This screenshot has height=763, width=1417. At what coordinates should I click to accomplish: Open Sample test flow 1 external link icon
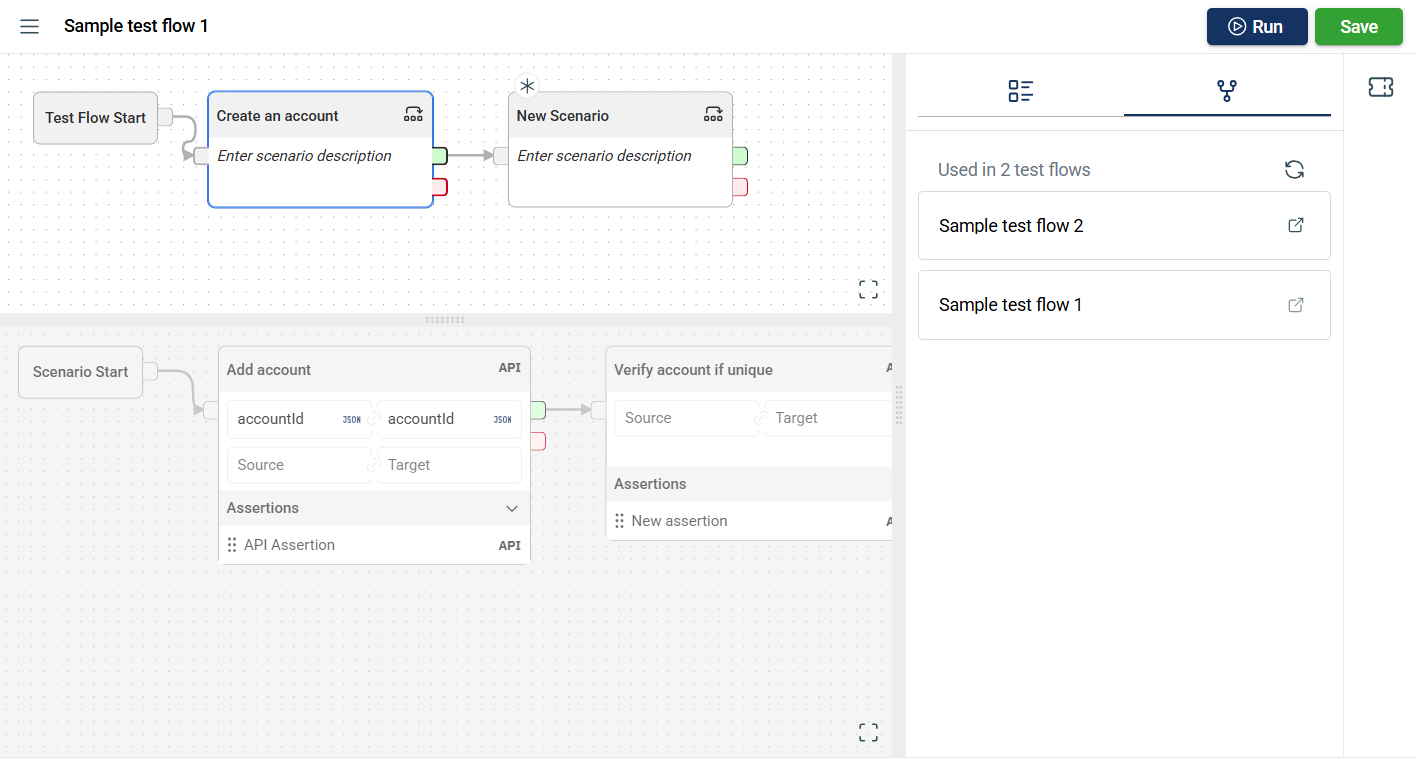tap(1295, 305)
